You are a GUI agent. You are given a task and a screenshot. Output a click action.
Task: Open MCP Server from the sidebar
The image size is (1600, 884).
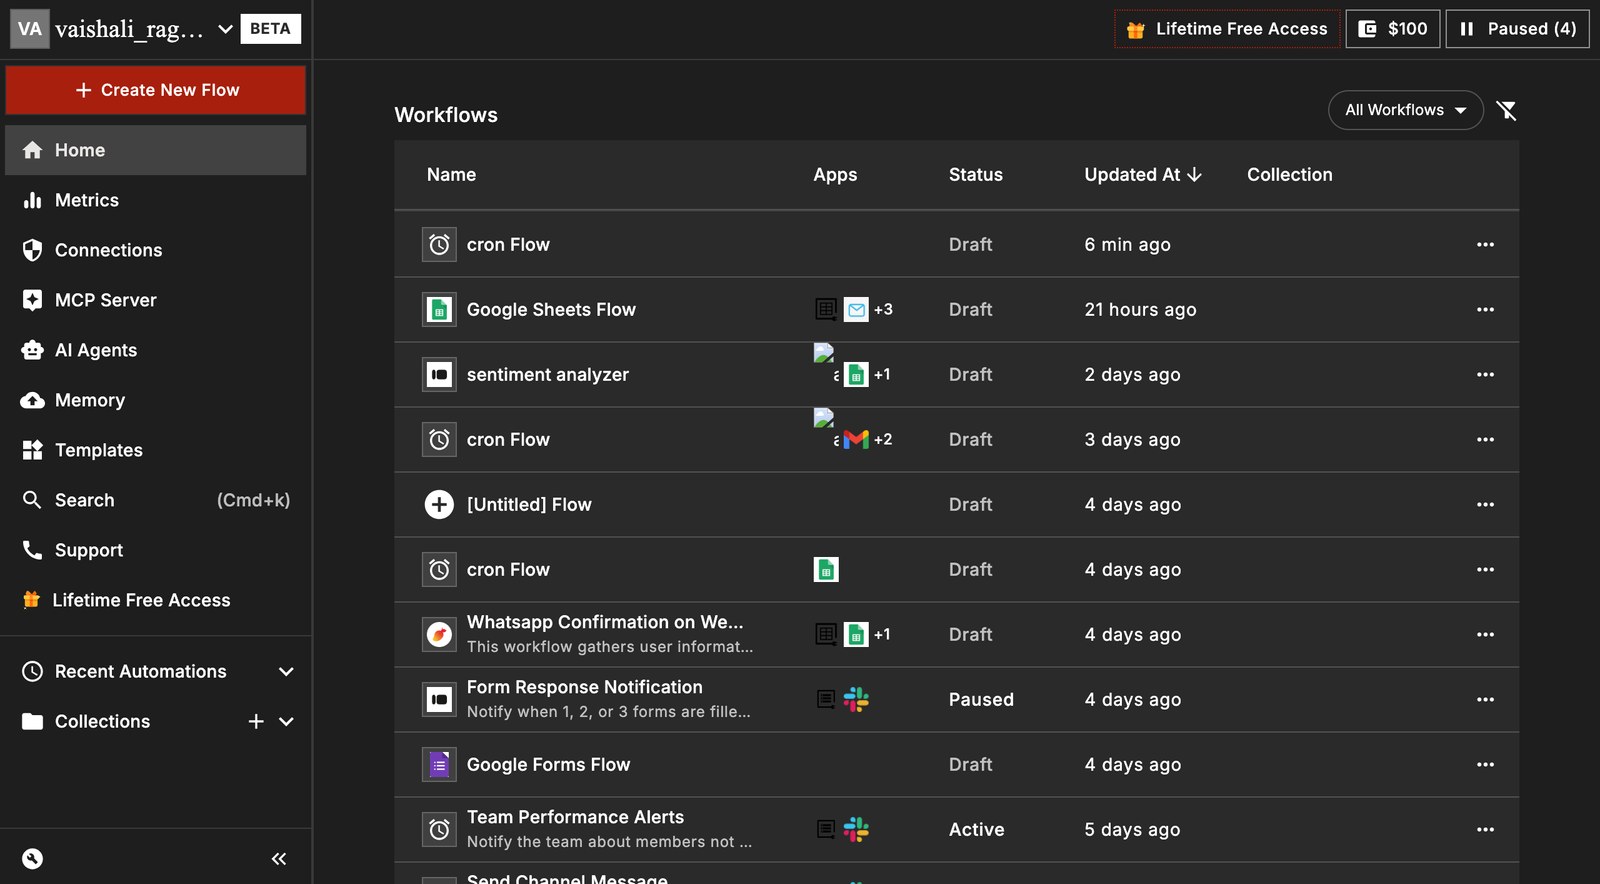pos(105,300)
